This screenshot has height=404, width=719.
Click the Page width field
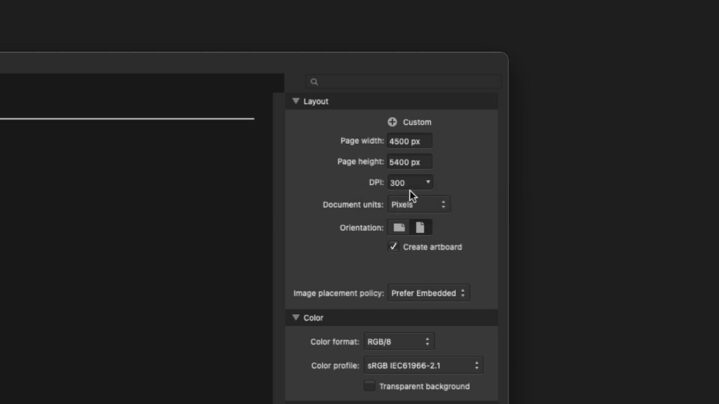pyautogui.click(x=409, y=141)
